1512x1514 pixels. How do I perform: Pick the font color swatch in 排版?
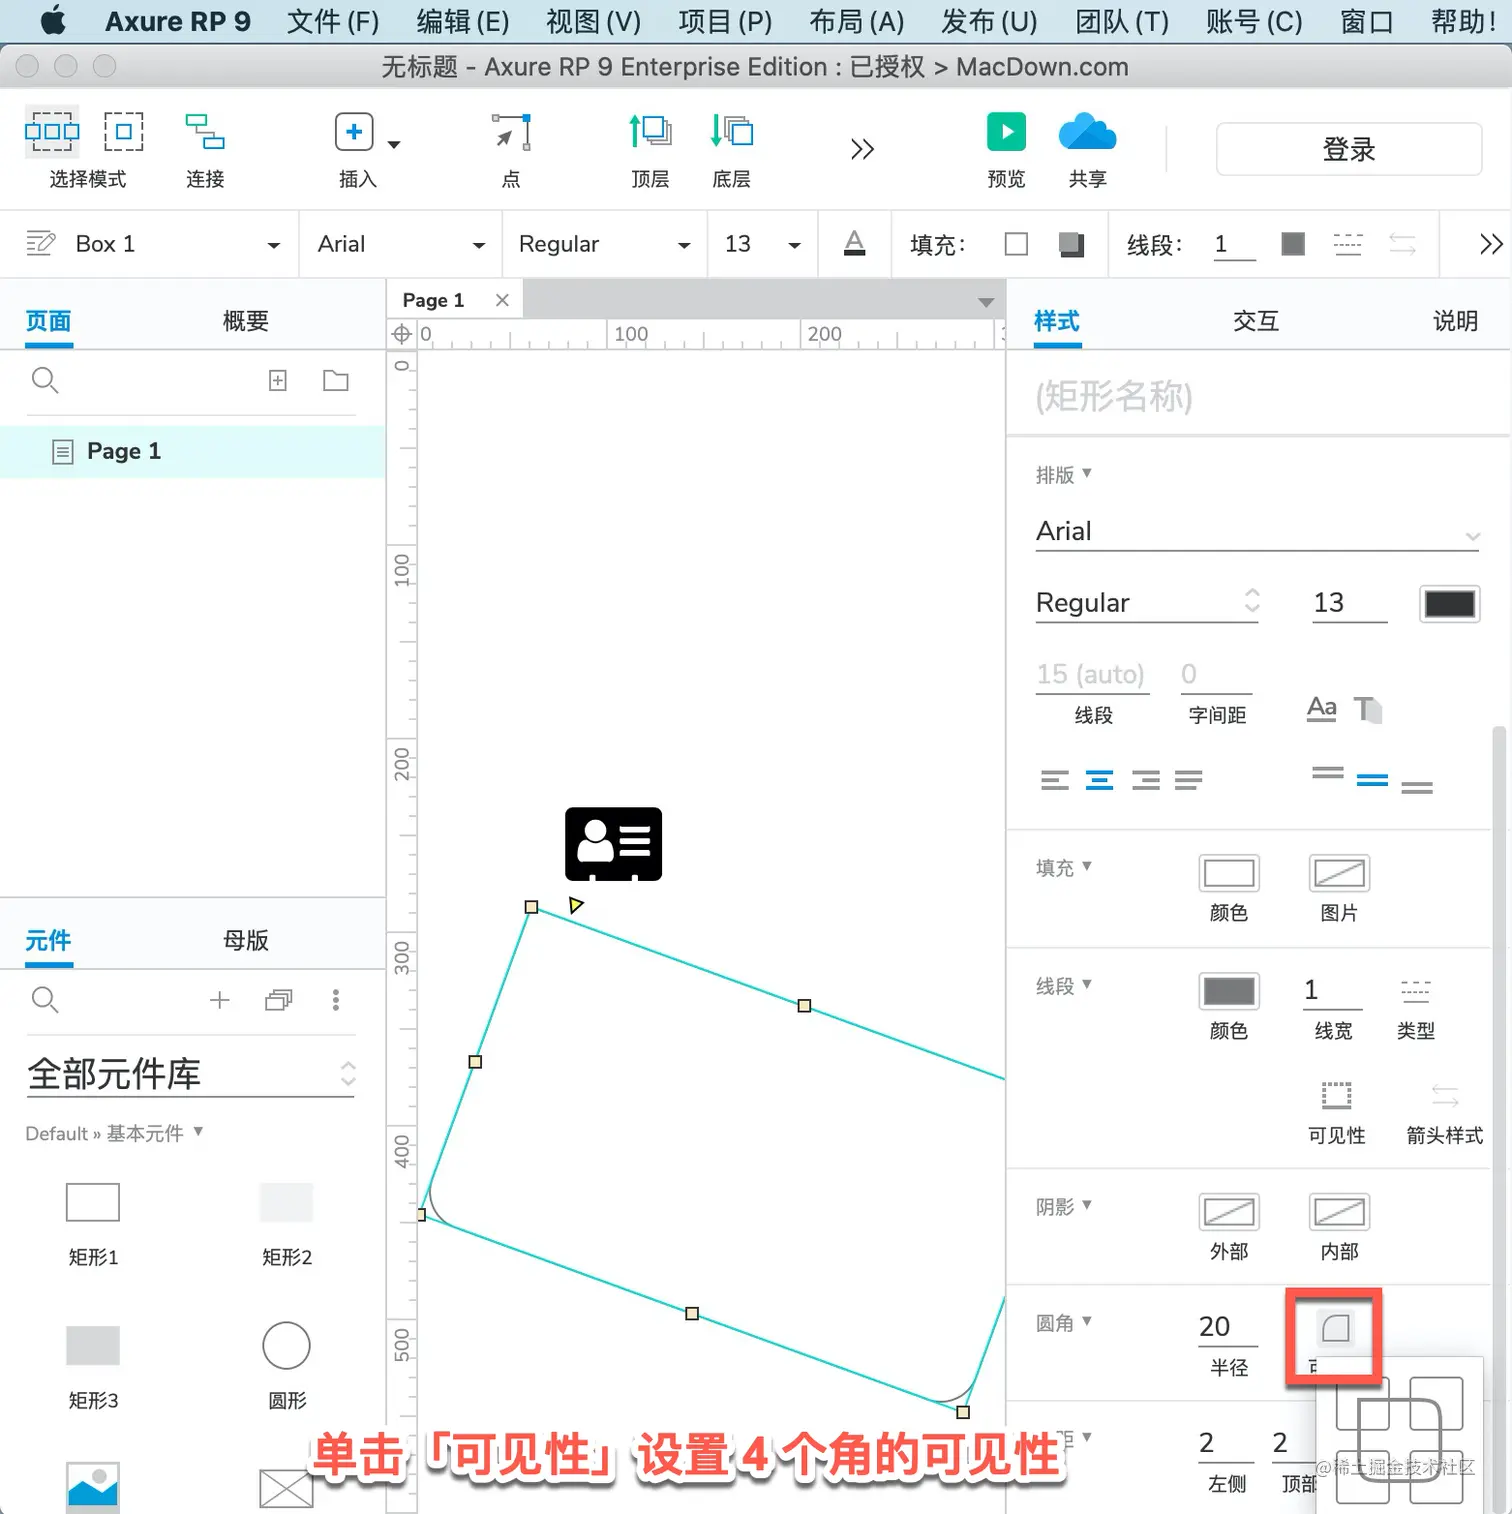pos(1449,604)
